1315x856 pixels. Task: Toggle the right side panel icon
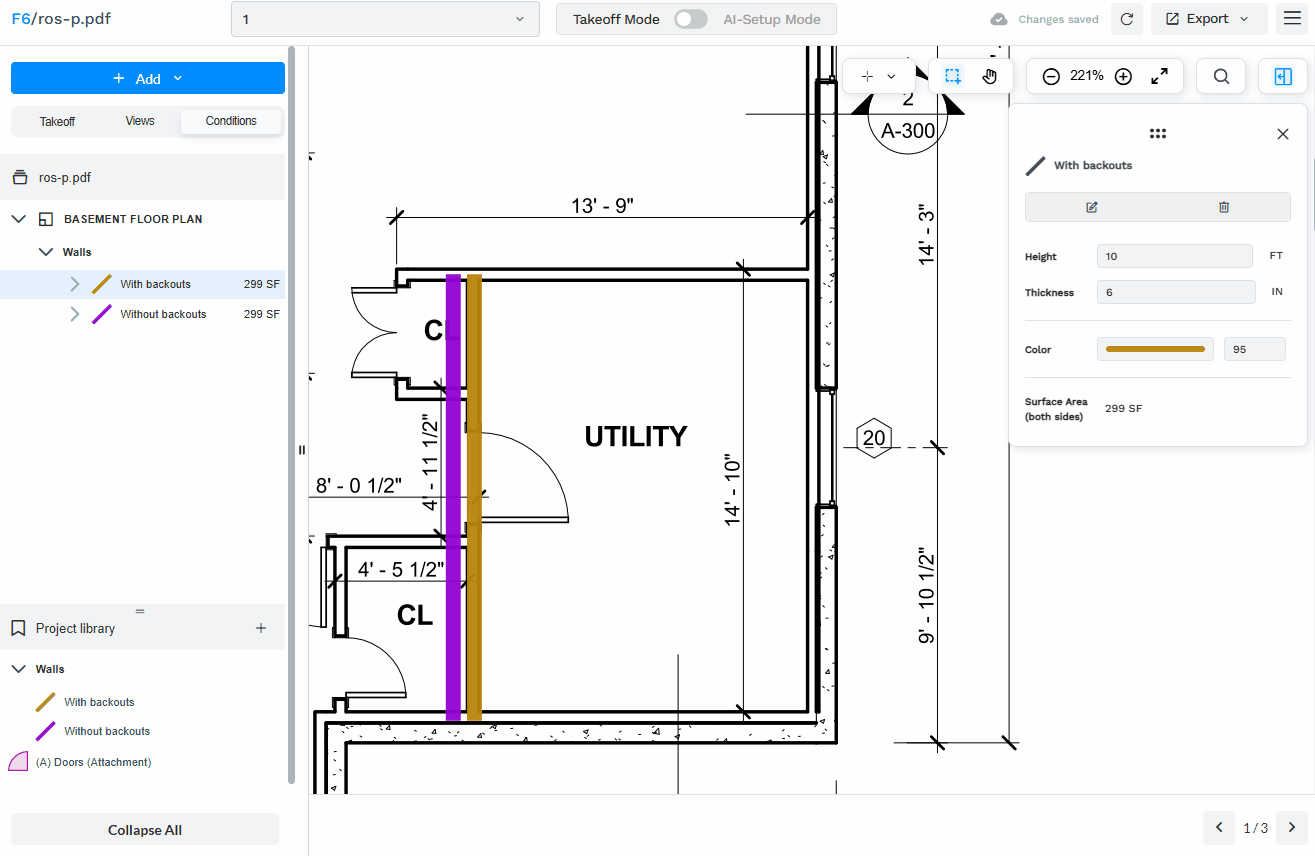(1283, 76)
